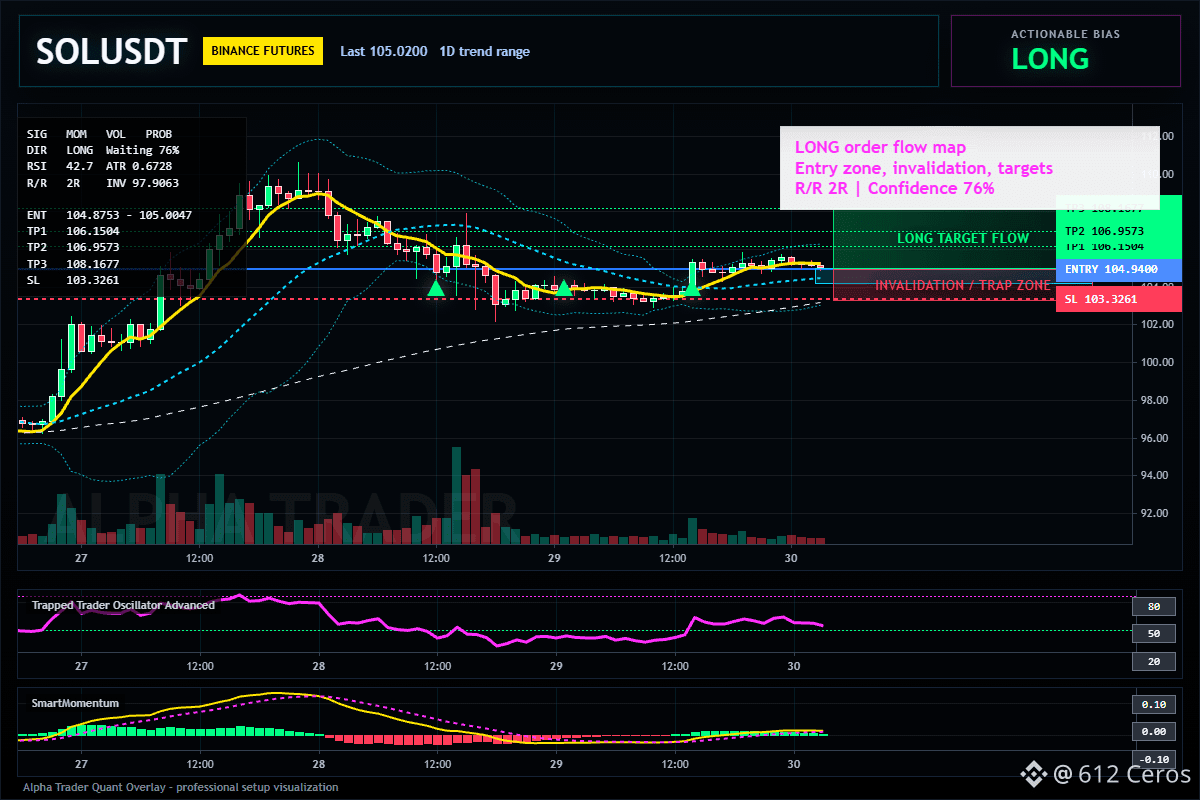Click the LONG TARGET FLOW zone label
The height and width of the screenshot is (800, 1200).
pyautogui.click(x=963, y=238)
